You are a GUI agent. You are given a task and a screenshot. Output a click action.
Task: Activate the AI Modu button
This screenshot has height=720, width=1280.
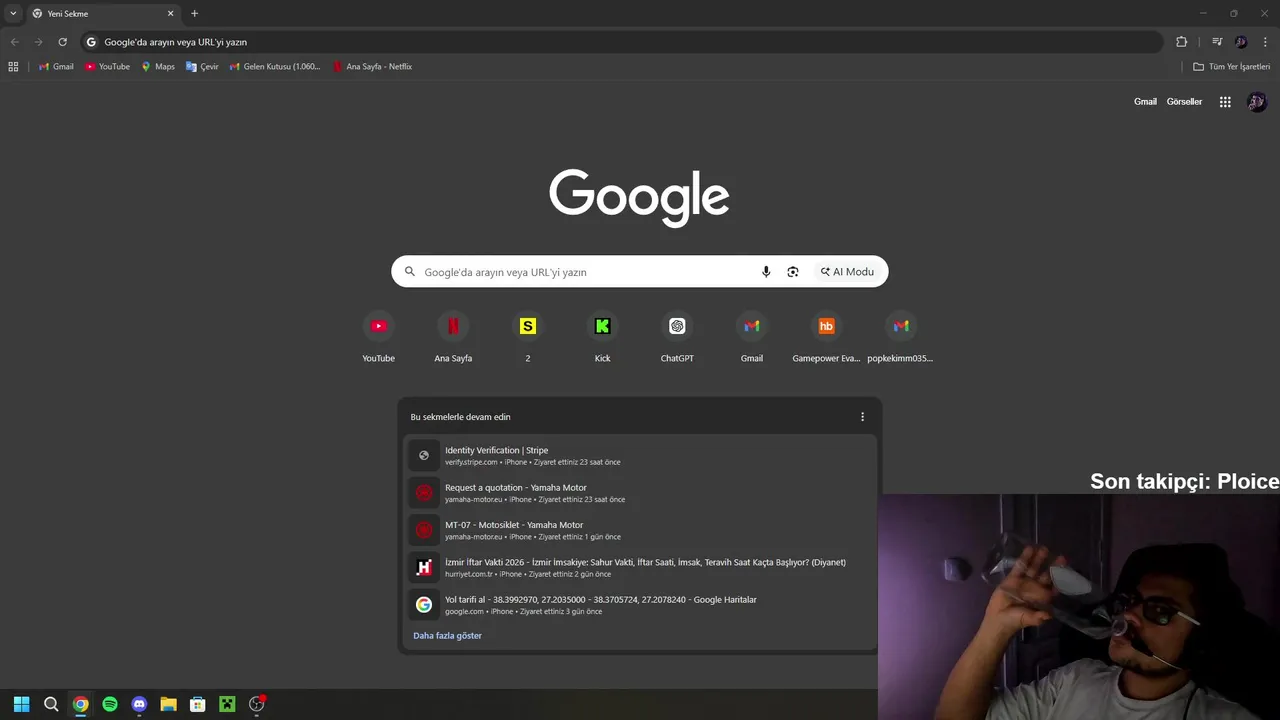[x=847, y=272]
